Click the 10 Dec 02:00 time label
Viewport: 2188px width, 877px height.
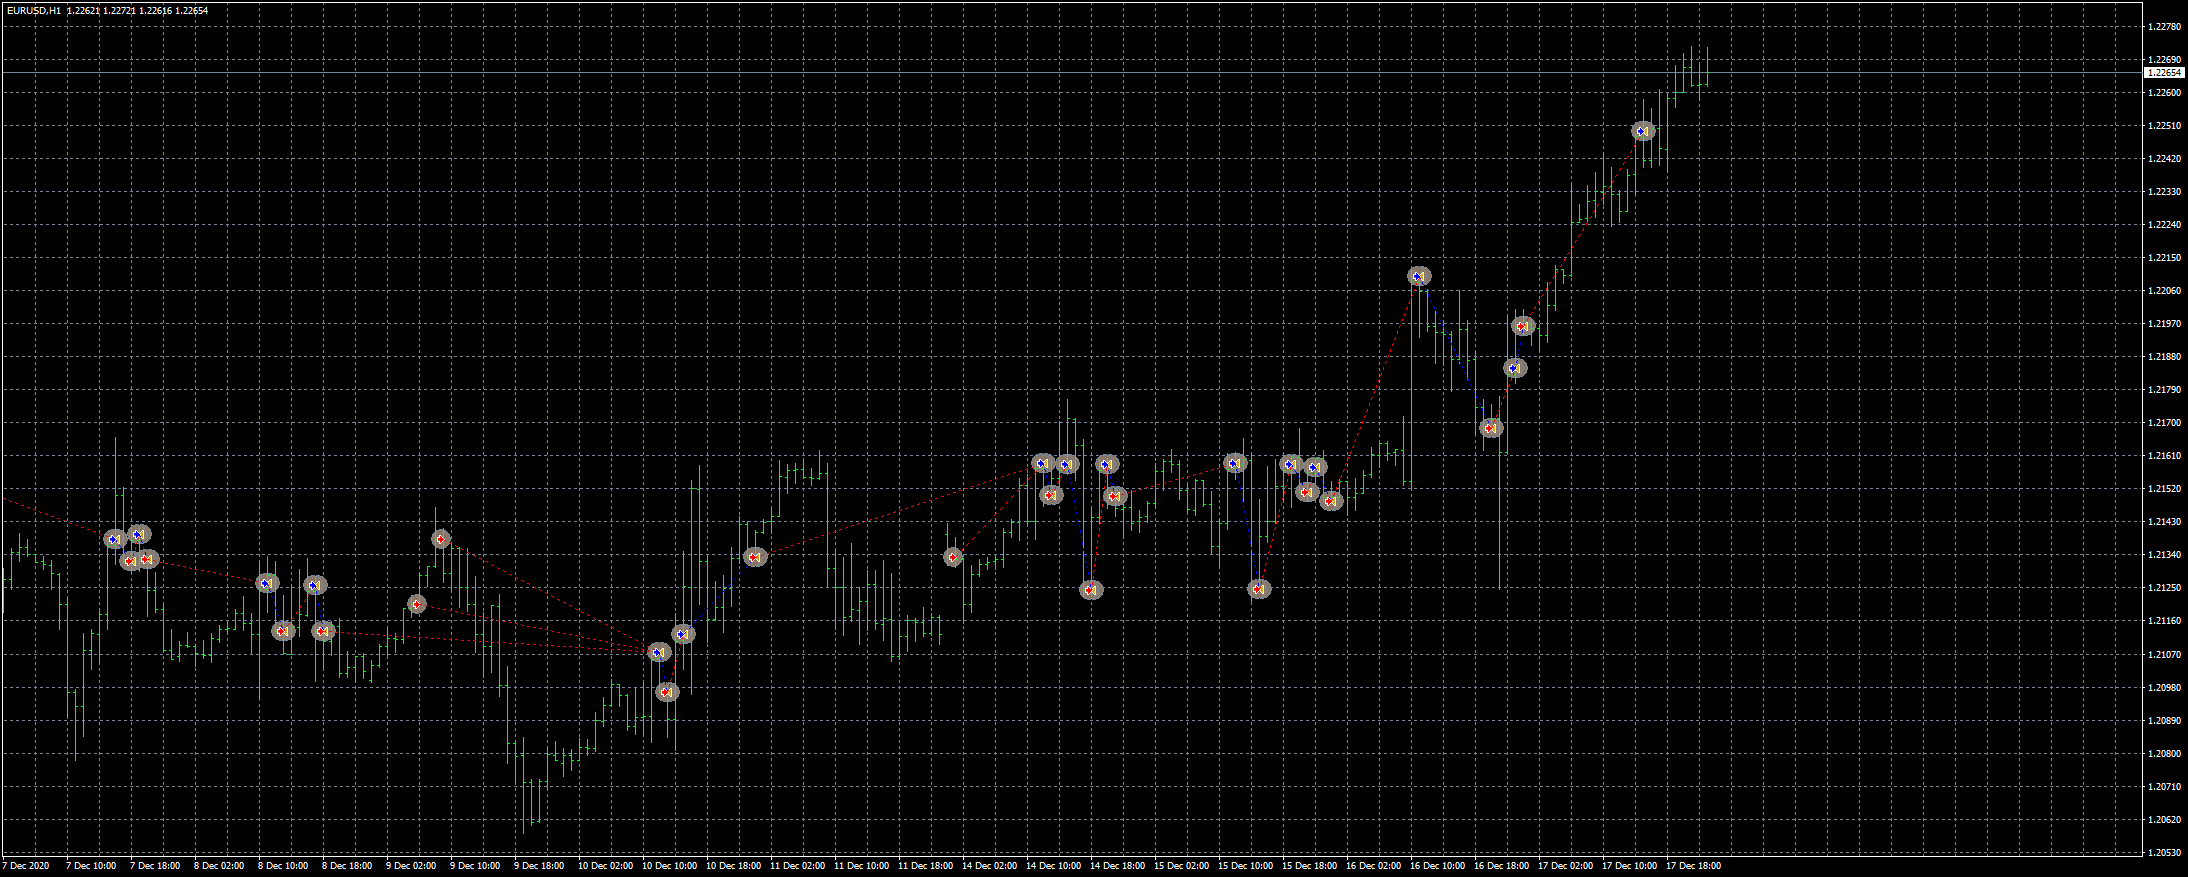tap(605, 866)
